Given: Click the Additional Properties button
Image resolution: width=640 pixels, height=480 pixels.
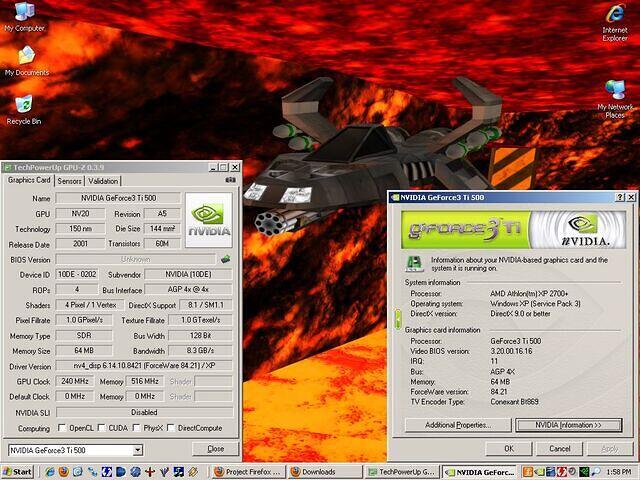Looking at the screenshot, I should coord(457,425).
